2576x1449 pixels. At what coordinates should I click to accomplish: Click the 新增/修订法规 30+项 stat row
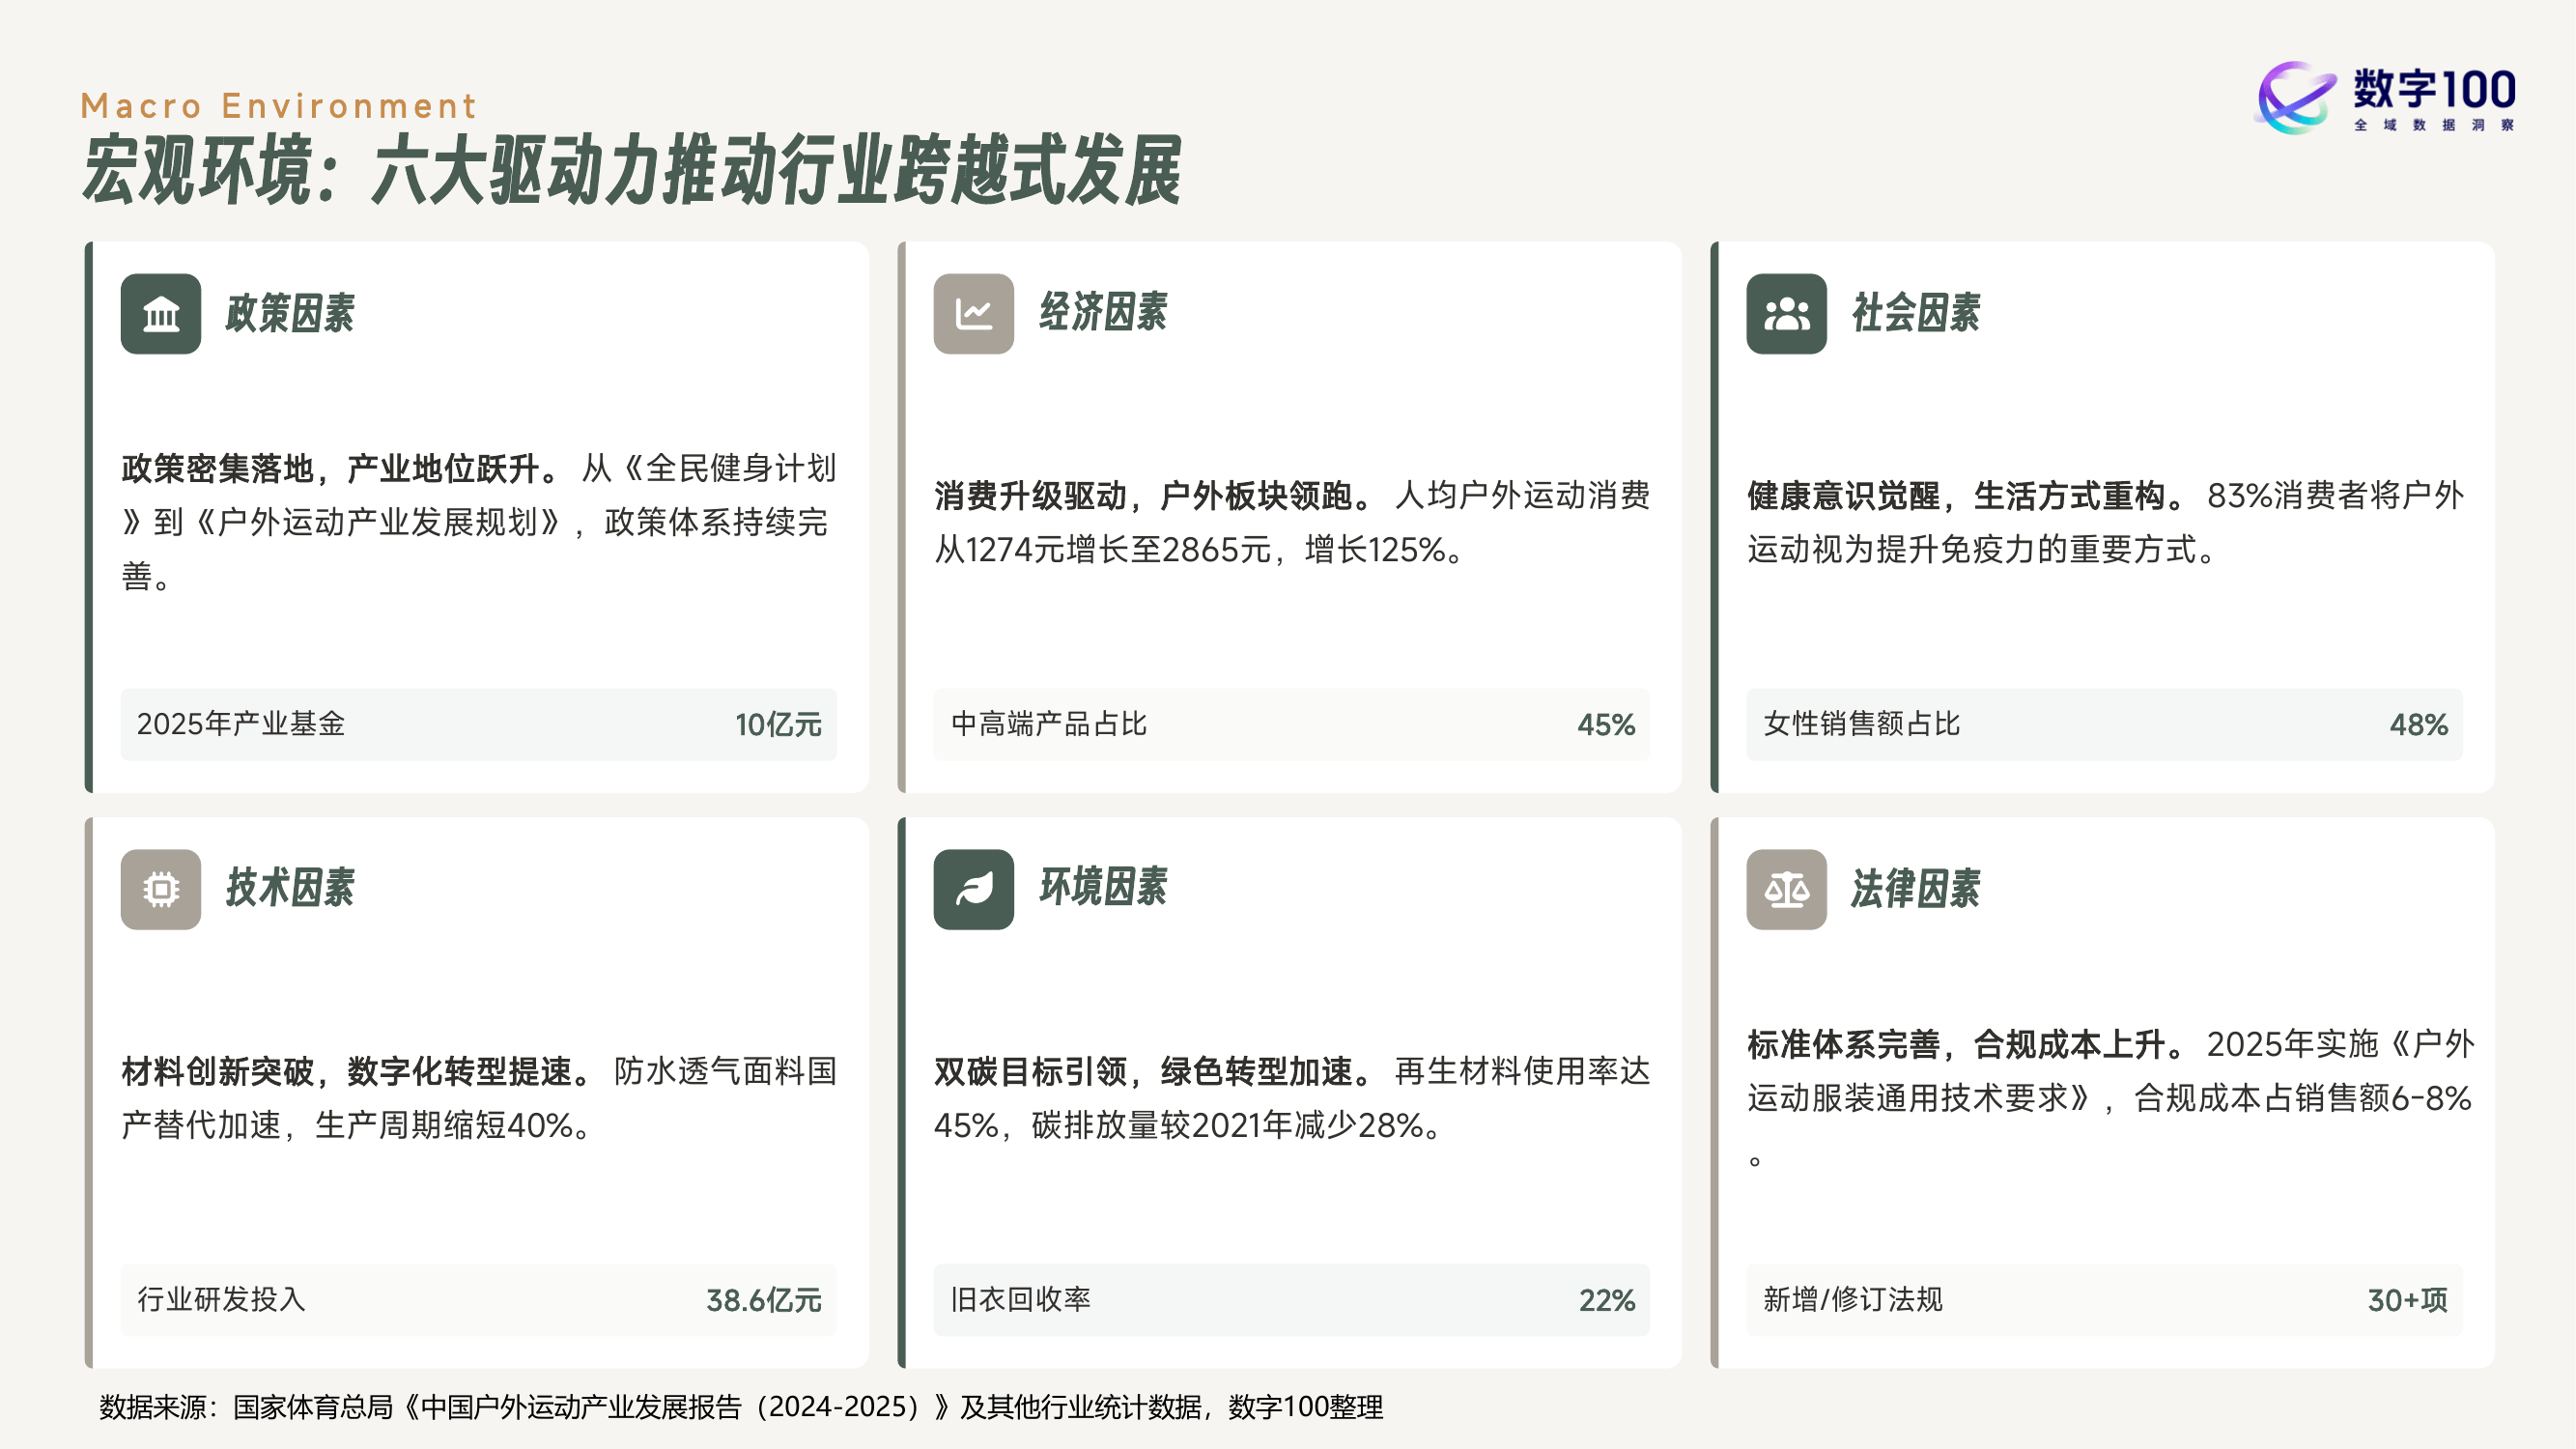(2104, 1299)
